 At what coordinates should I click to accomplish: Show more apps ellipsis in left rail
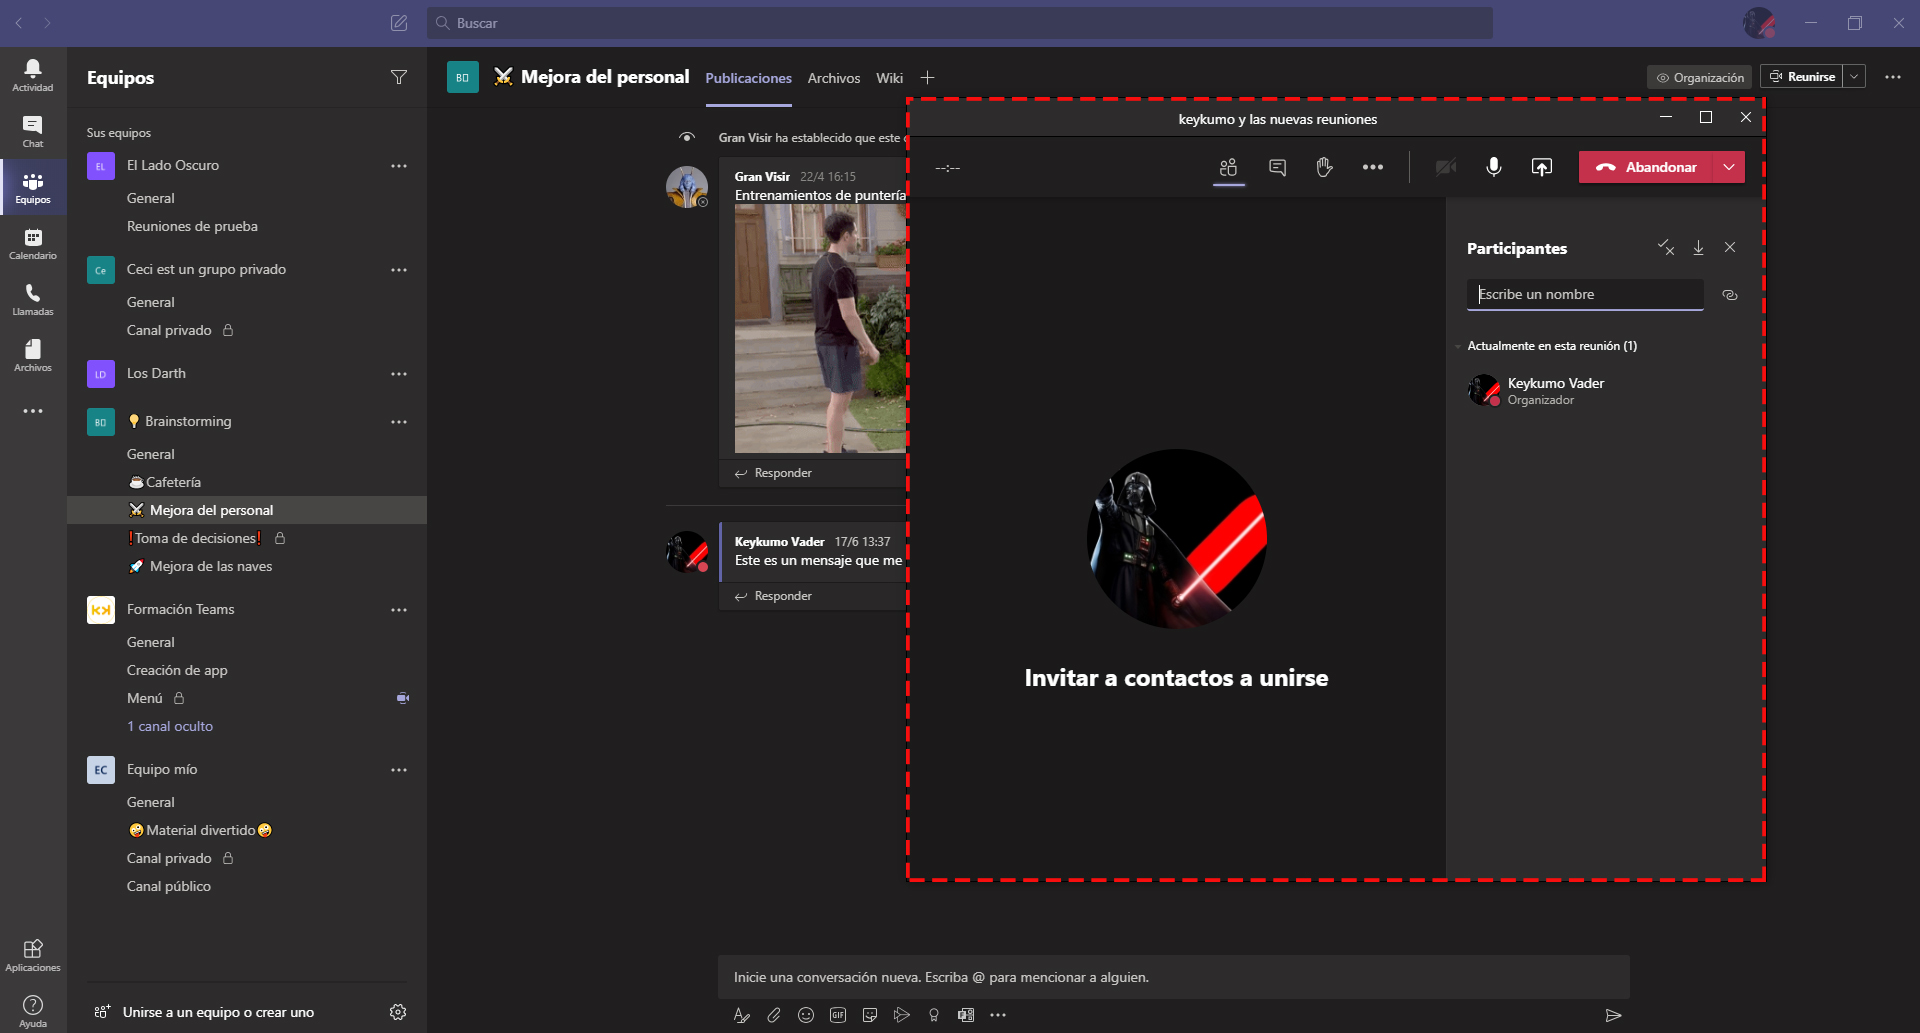pos(33,411)
